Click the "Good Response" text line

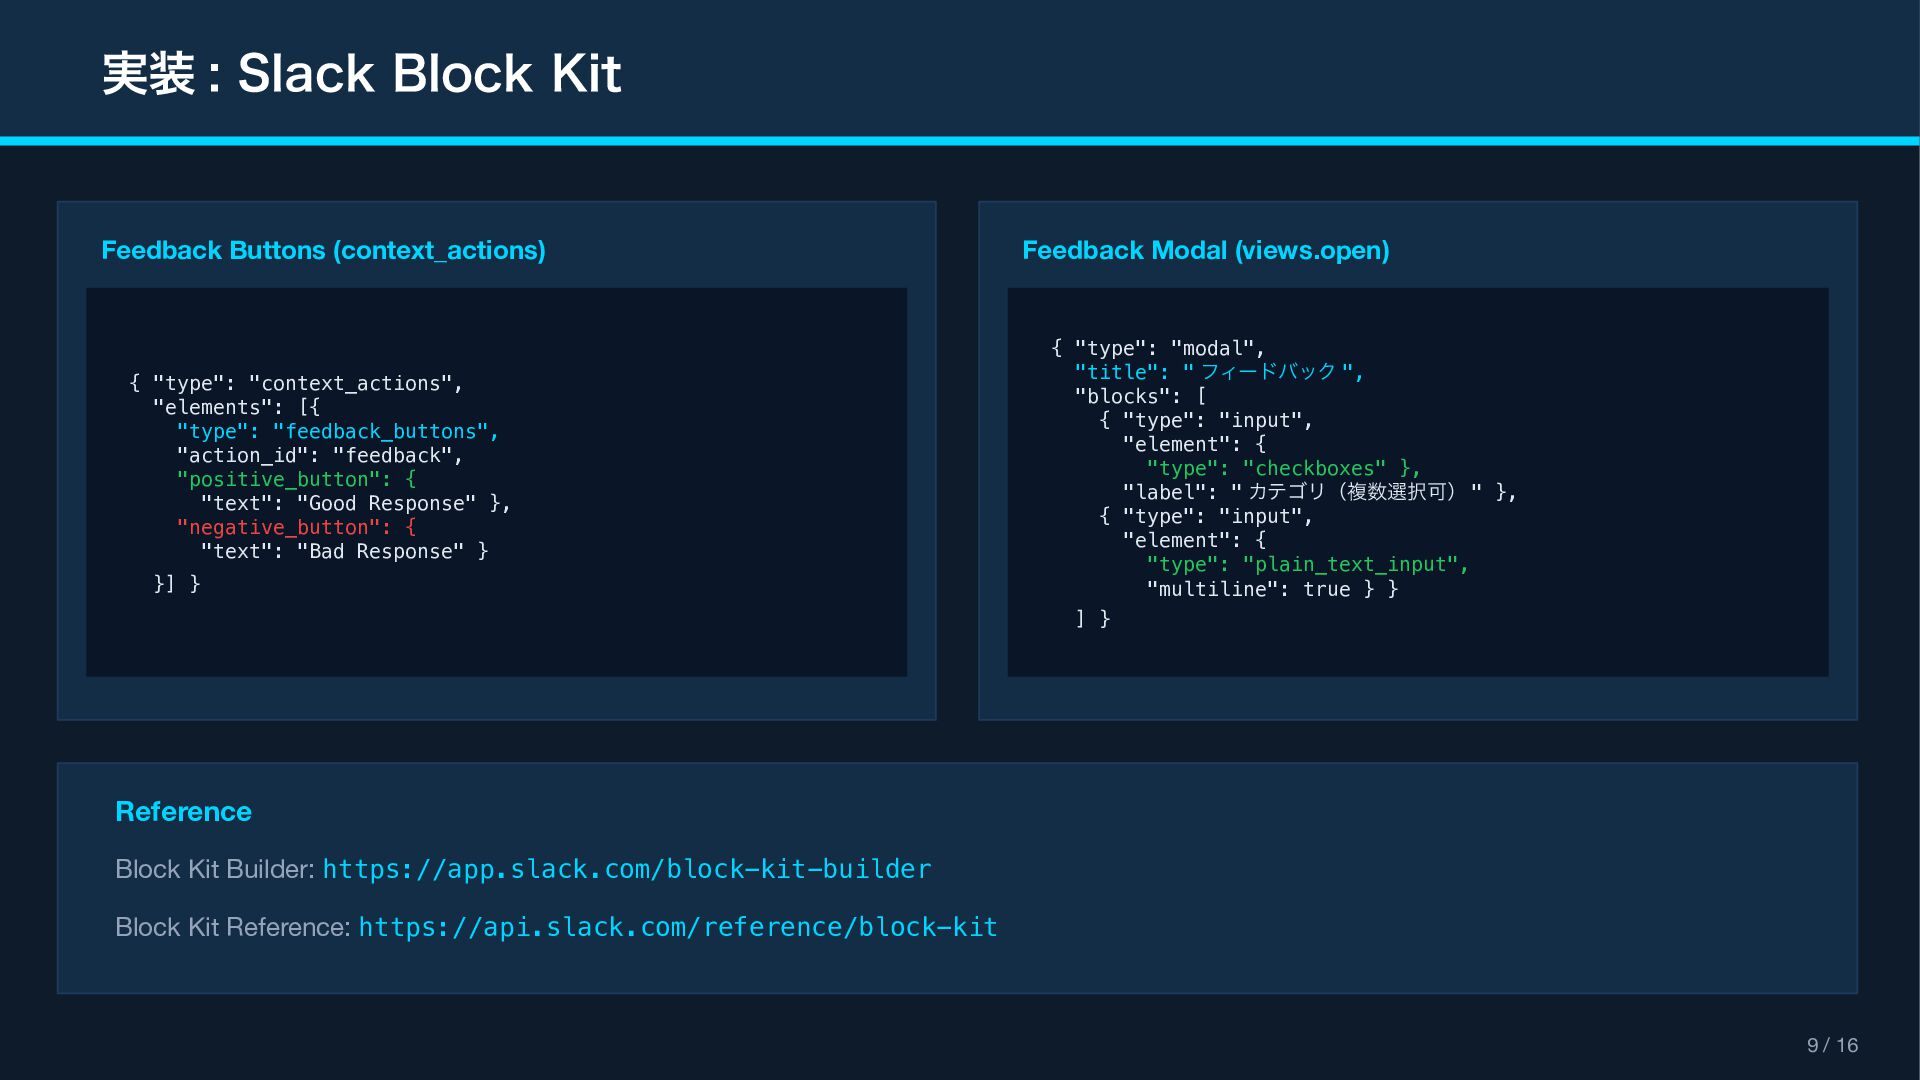click(355, 503)
